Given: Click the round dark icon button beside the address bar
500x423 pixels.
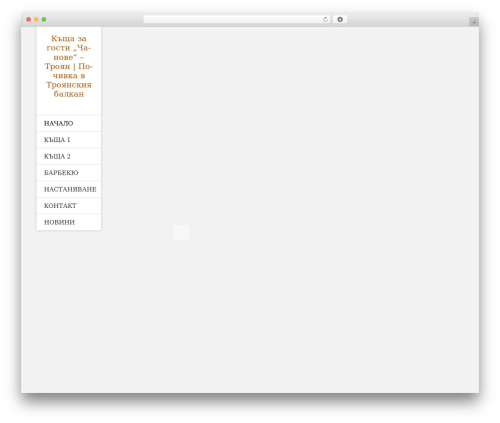Looking at the screenshot, I should (x=340, y=19).
